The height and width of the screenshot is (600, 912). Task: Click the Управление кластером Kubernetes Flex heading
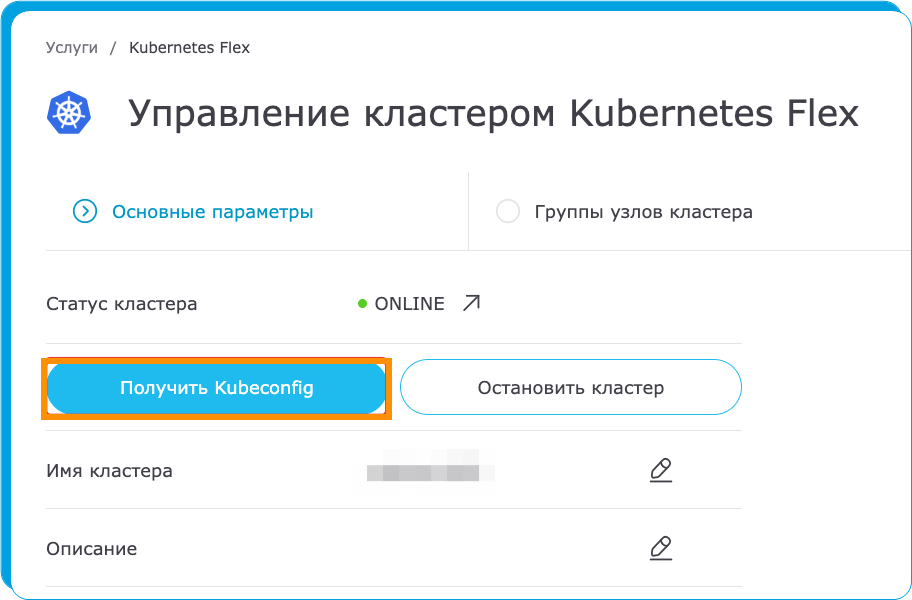click(x=493, y=113)
